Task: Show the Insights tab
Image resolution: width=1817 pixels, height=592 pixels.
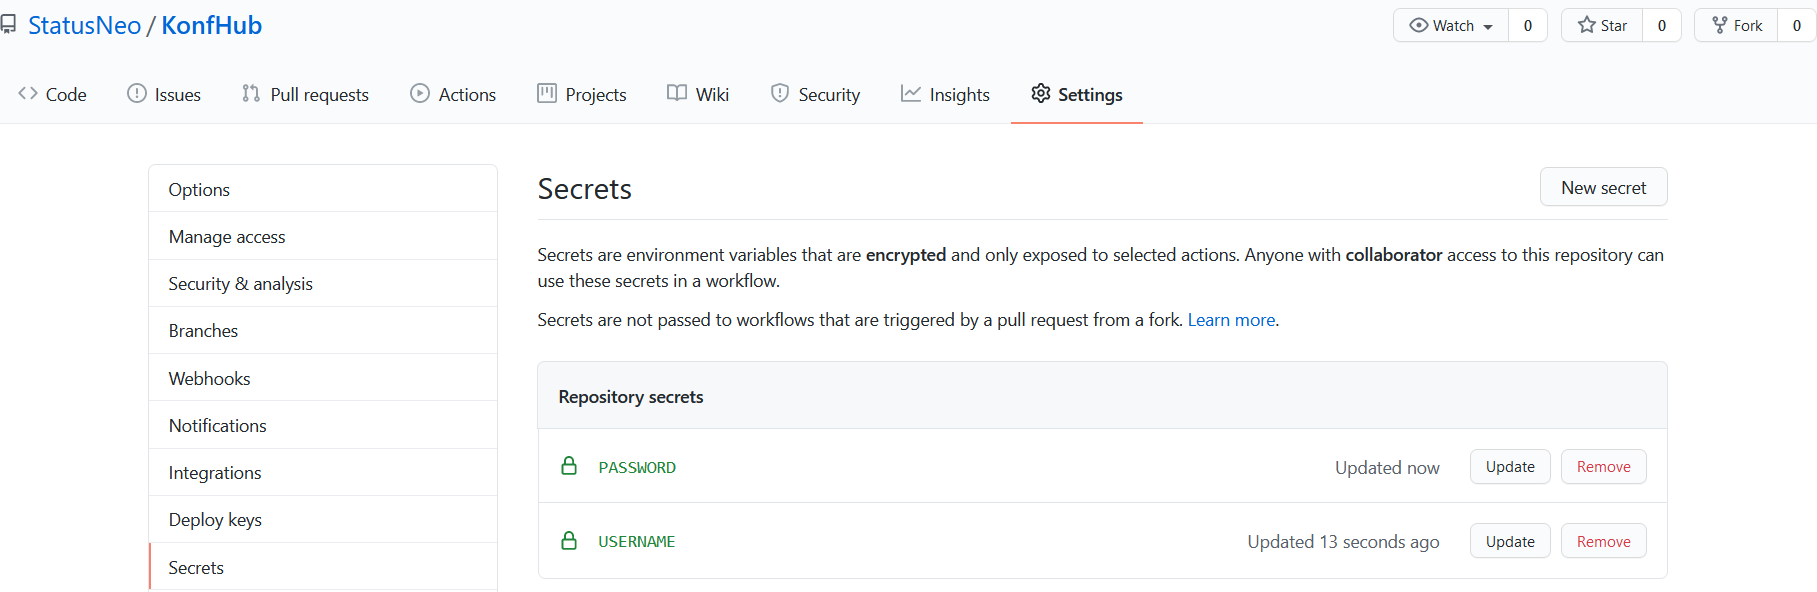Action: [x=945, y=94]
